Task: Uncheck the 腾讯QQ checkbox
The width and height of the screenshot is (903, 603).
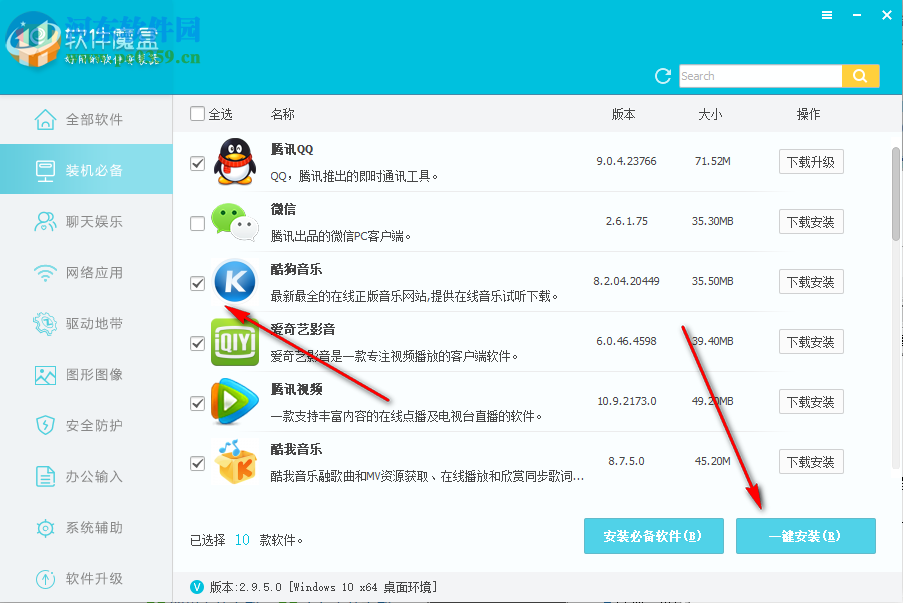Action: coord(198,163)
